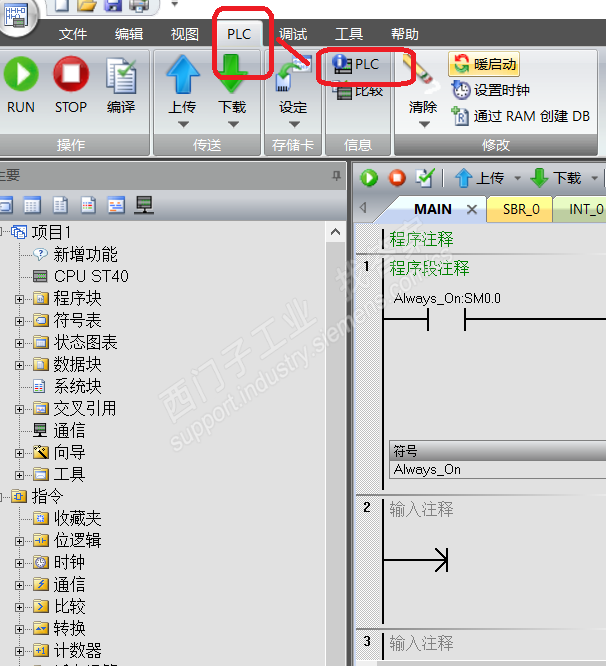The image size is (606, 666).
Task: Click 设置时钟 set clock button
Action: click(490, 90)
